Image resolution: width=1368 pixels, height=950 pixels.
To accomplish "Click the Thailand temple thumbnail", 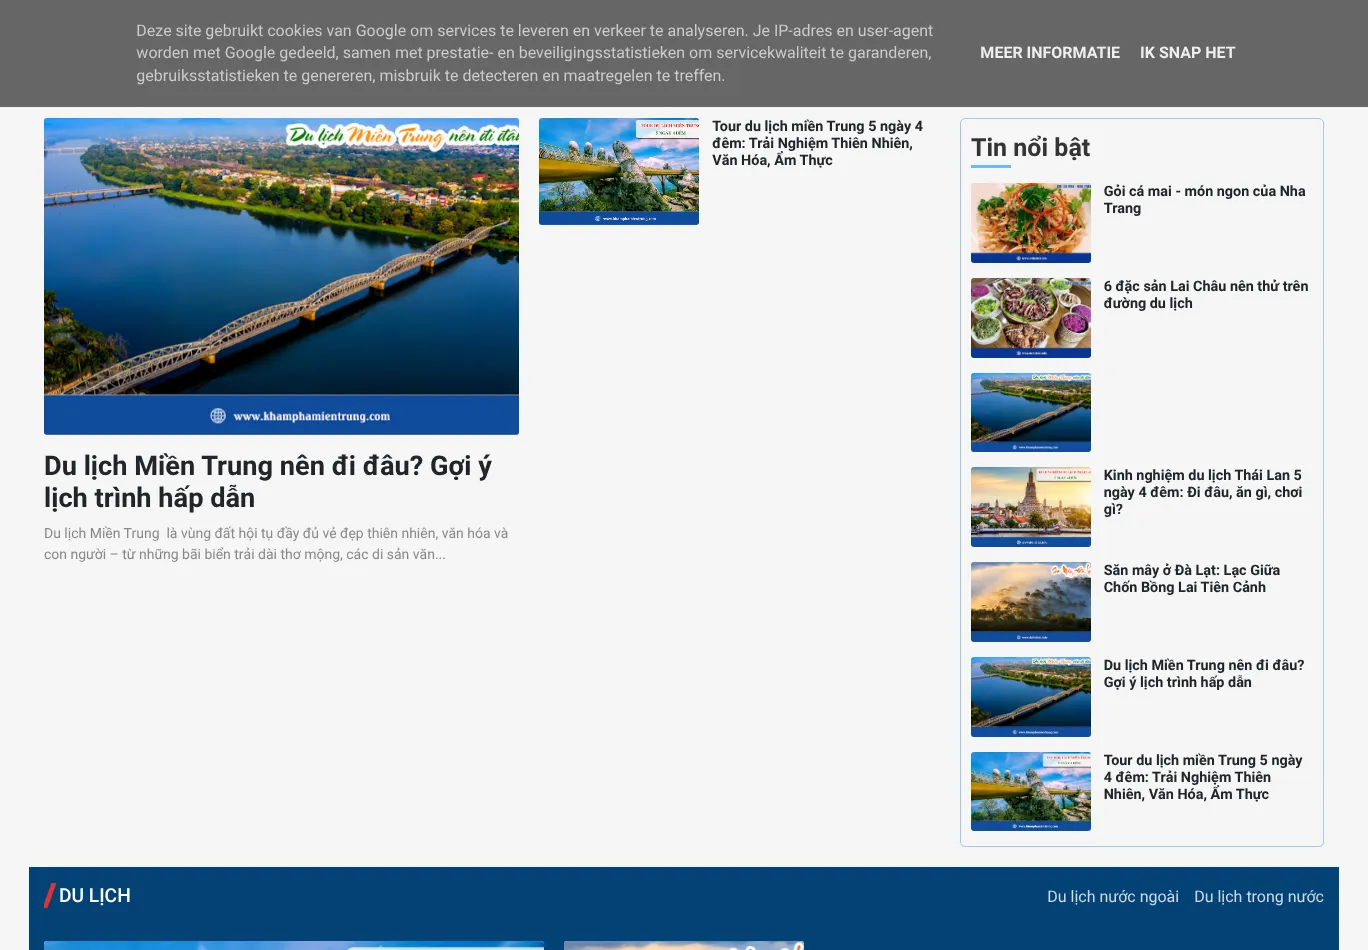I will click(x=1030, y=507).
